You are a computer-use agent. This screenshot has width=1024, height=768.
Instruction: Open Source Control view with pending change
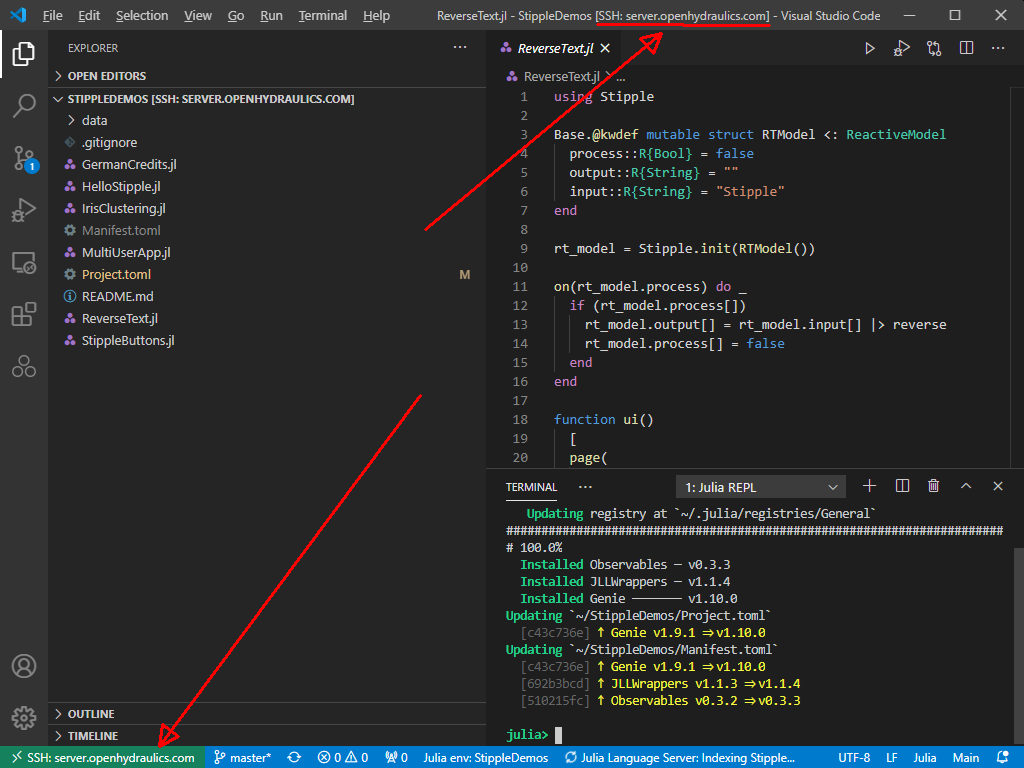click(24, 158)
